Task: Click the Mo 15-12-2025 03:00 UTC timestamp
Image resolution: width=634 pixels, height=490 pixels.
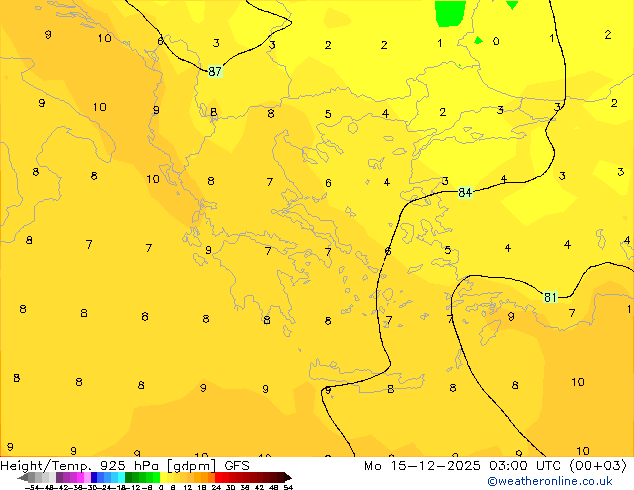Action: [x=465, y=466]
